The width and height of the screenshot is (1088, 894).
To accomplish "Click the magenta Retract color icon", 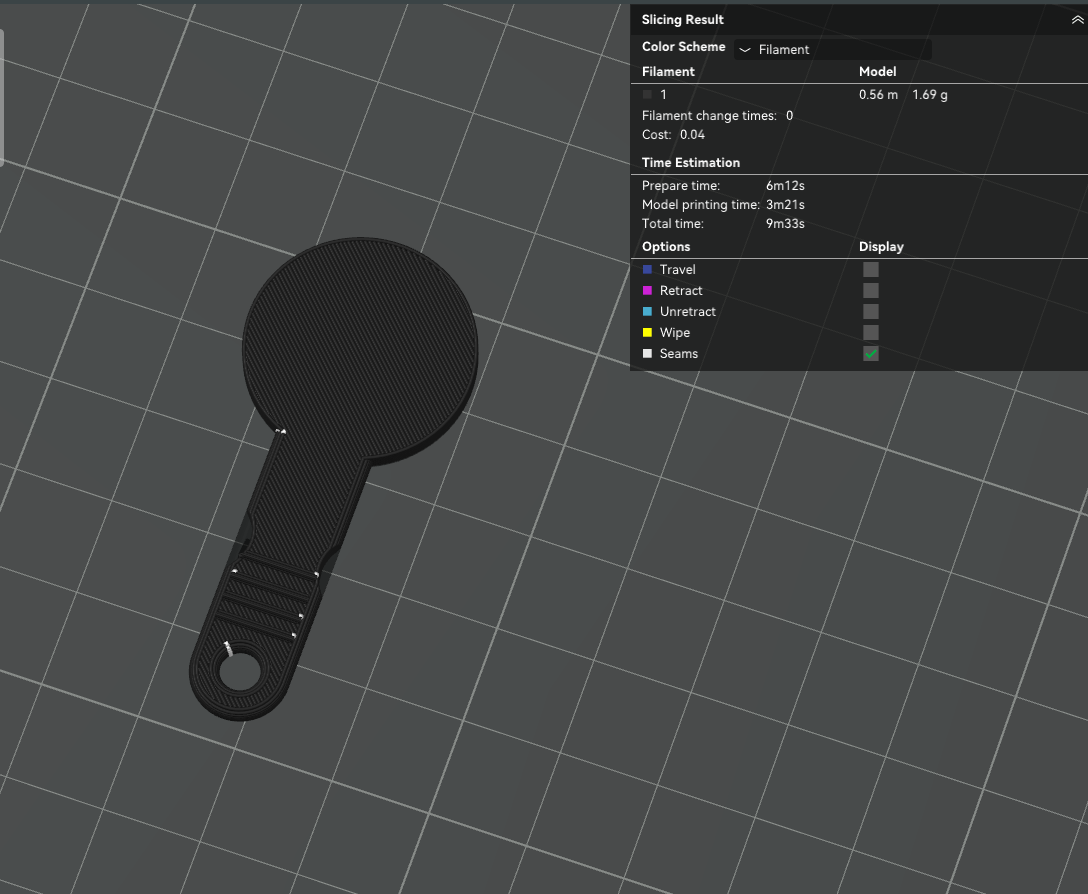I will [x=647, y=290].
